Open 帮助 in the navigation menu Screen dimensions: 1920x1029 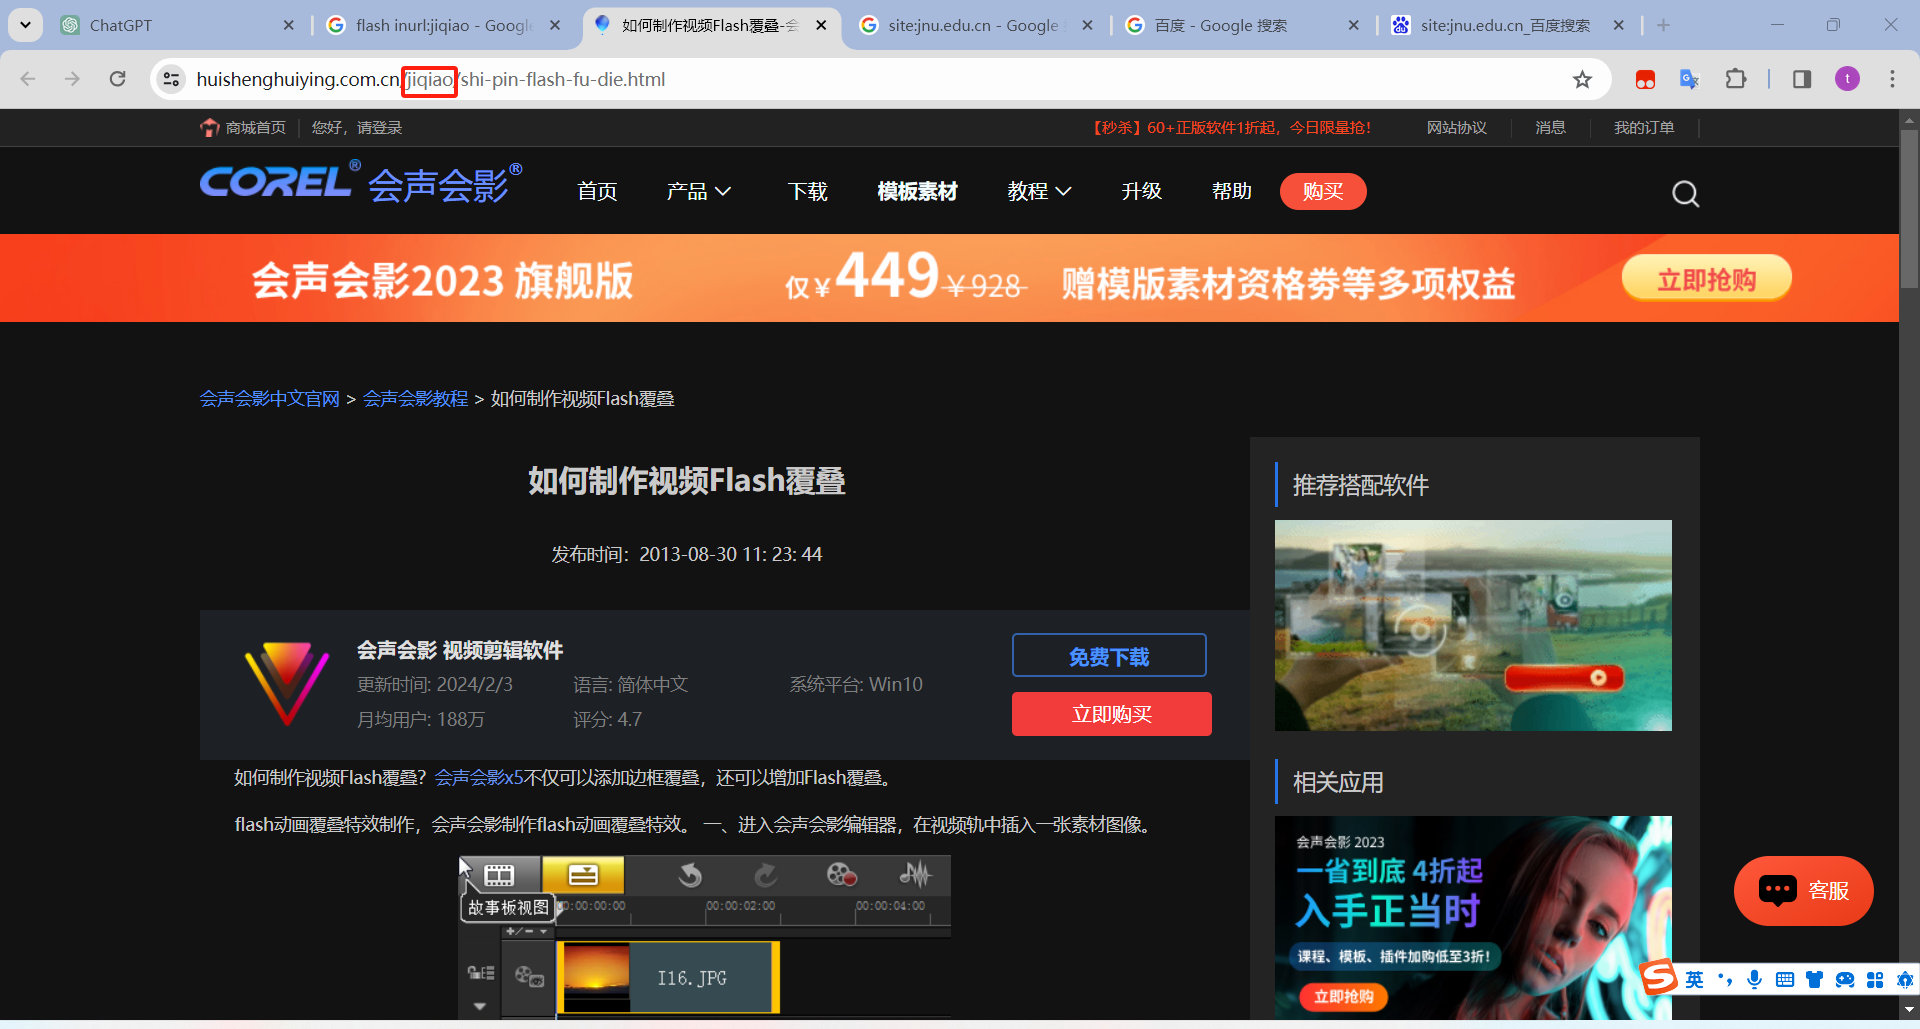click(x=1231, y=191)
